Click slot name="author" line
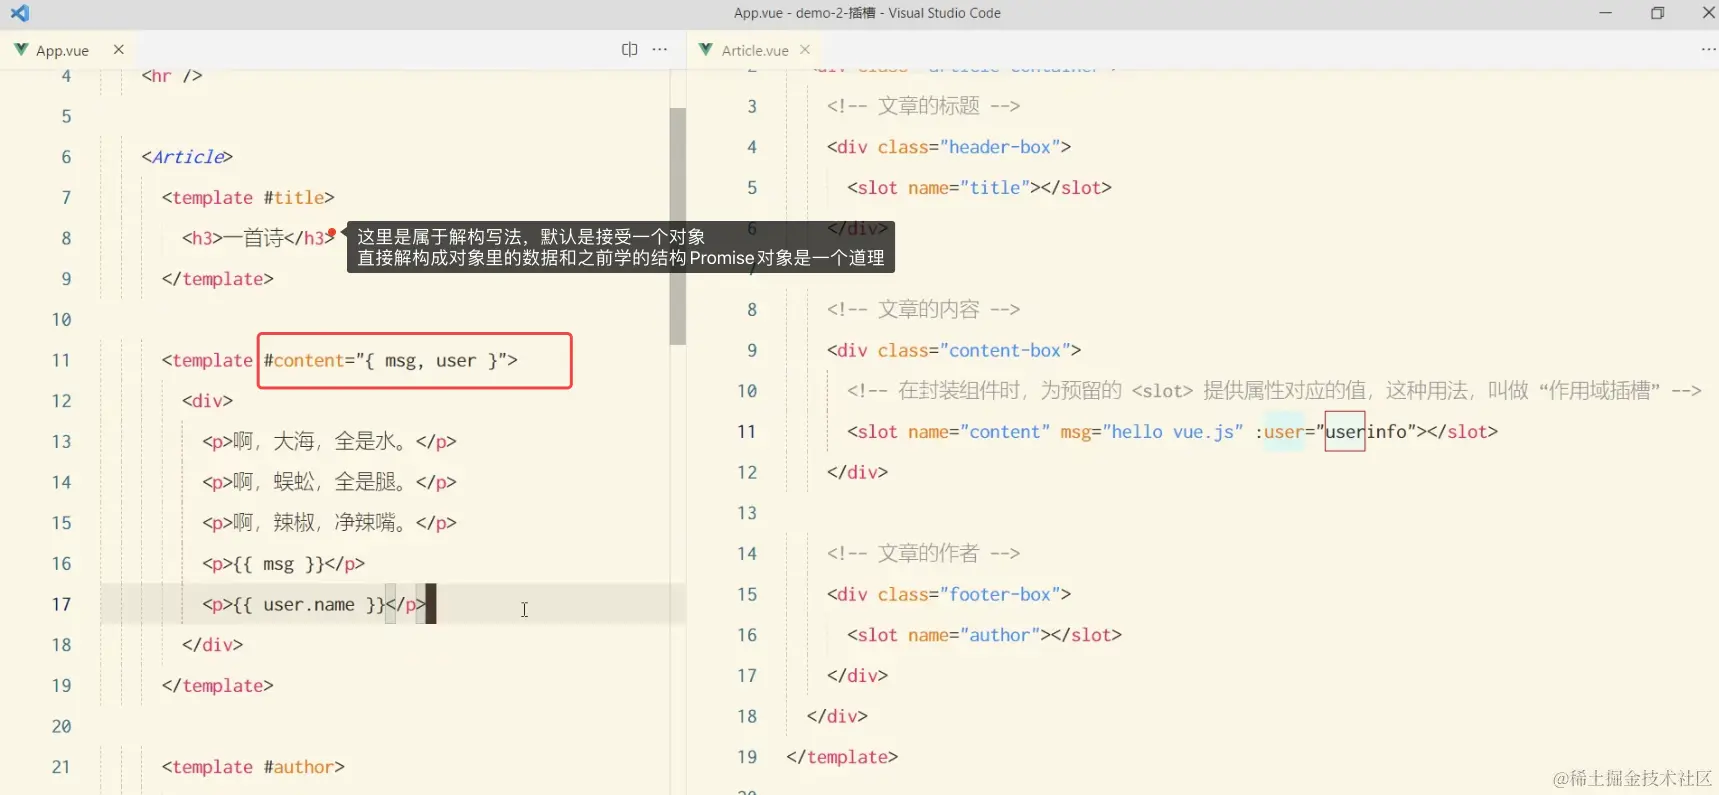The width and height of the screenshot is (1719, 795). [x=984, y=635]
